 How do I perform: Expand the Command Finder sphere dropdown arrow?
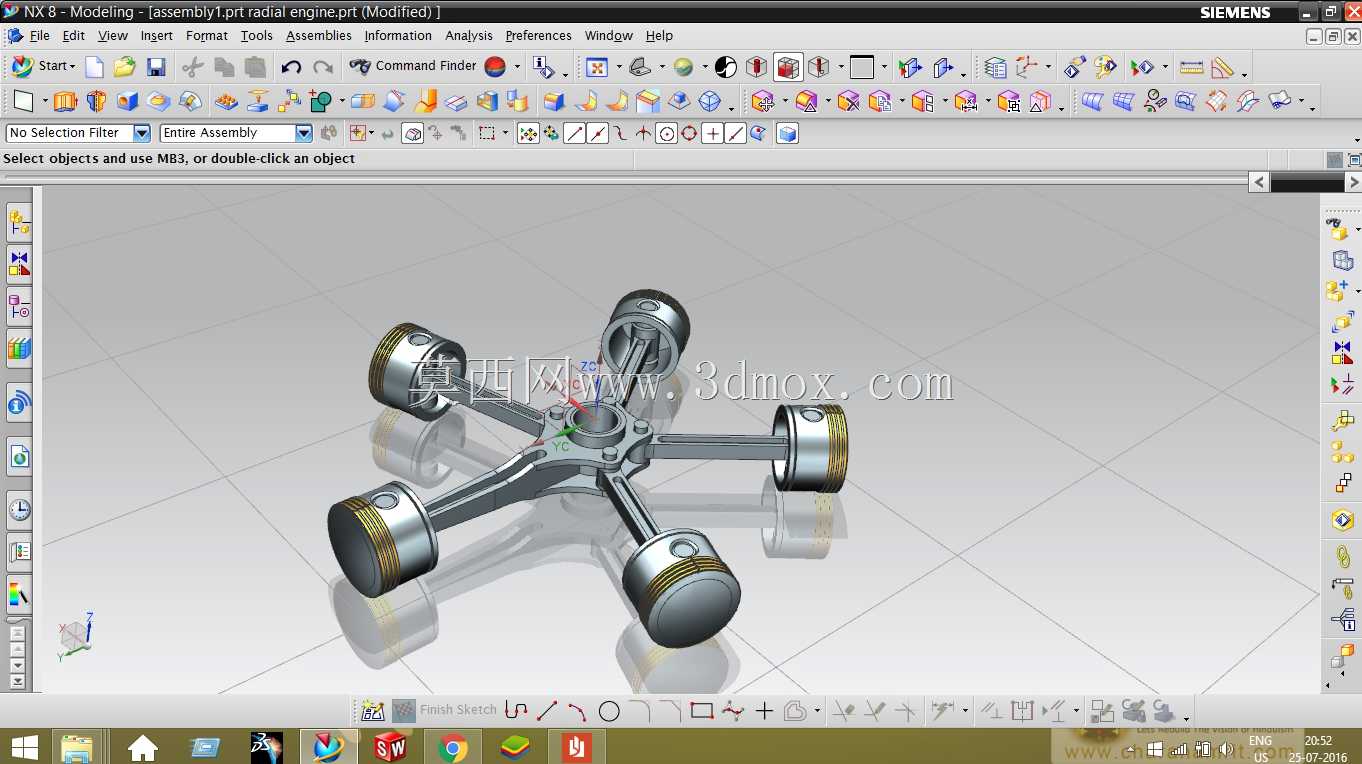coord(517,67)
